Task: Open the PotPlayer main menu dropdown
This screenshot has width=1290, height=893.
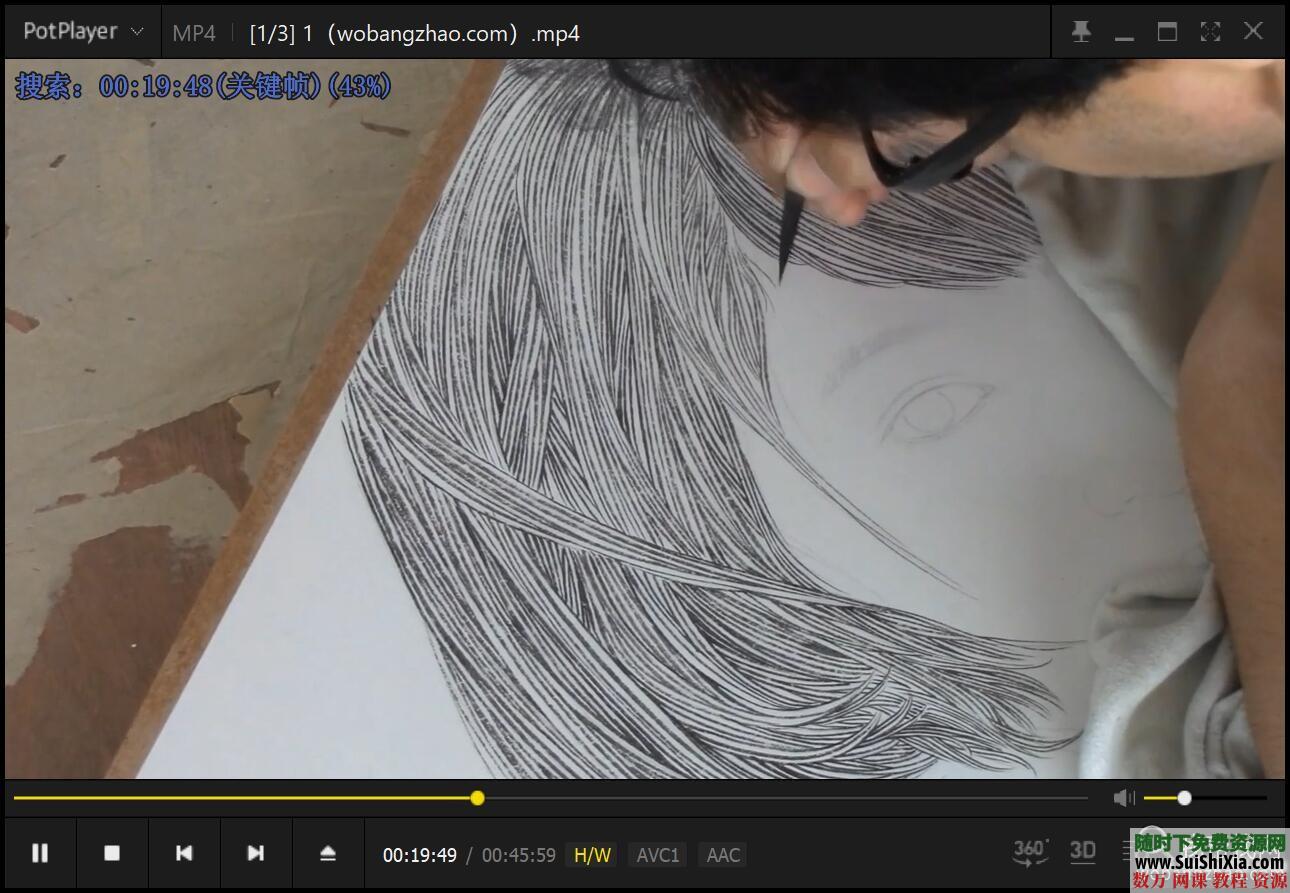Action: 82,31
